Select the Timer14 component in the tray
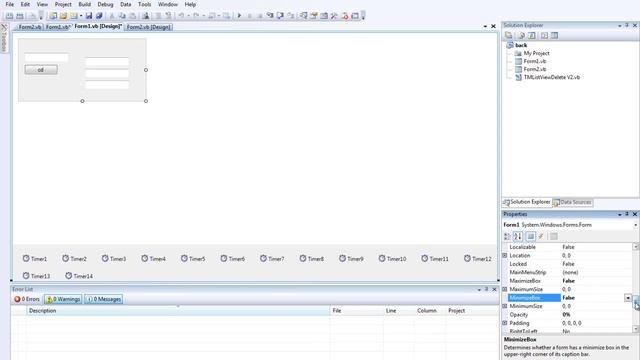 [79, 276]
